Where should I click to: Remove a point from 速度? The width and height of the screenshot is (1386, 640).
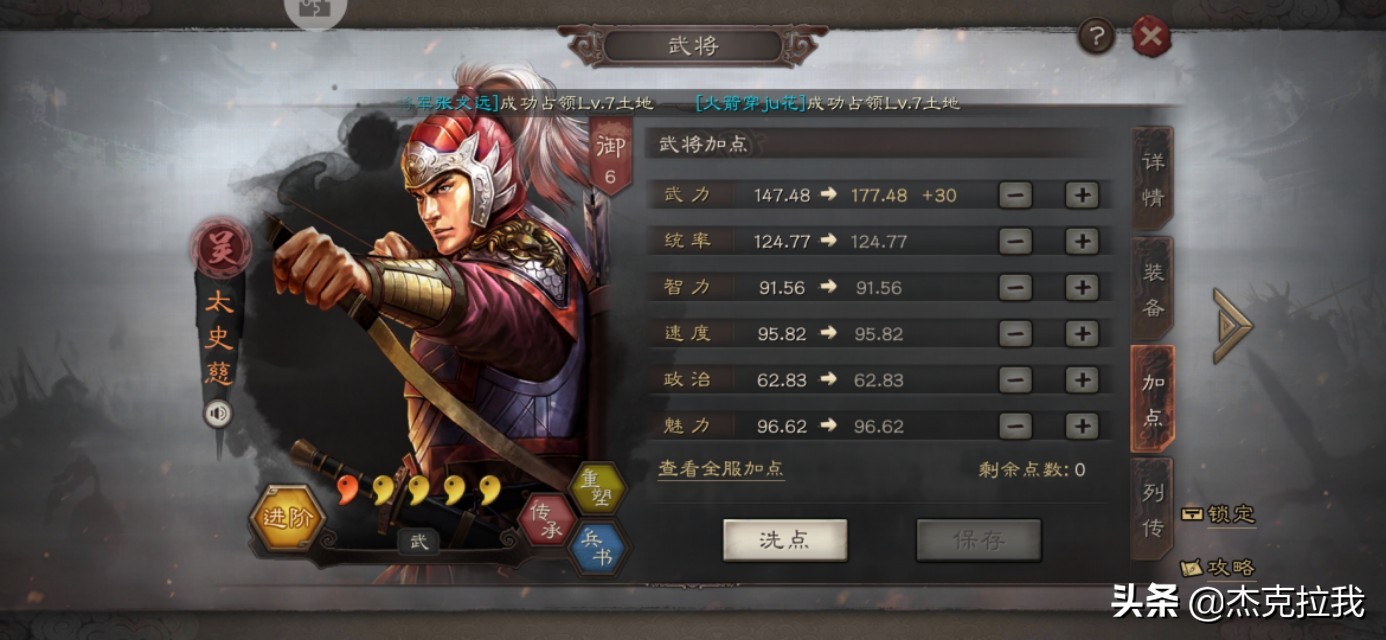point(1015,334)
